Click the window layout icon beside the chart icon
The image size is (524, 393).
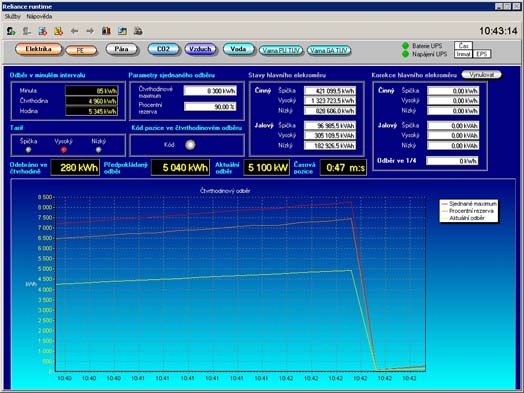[x=122, y=31]
